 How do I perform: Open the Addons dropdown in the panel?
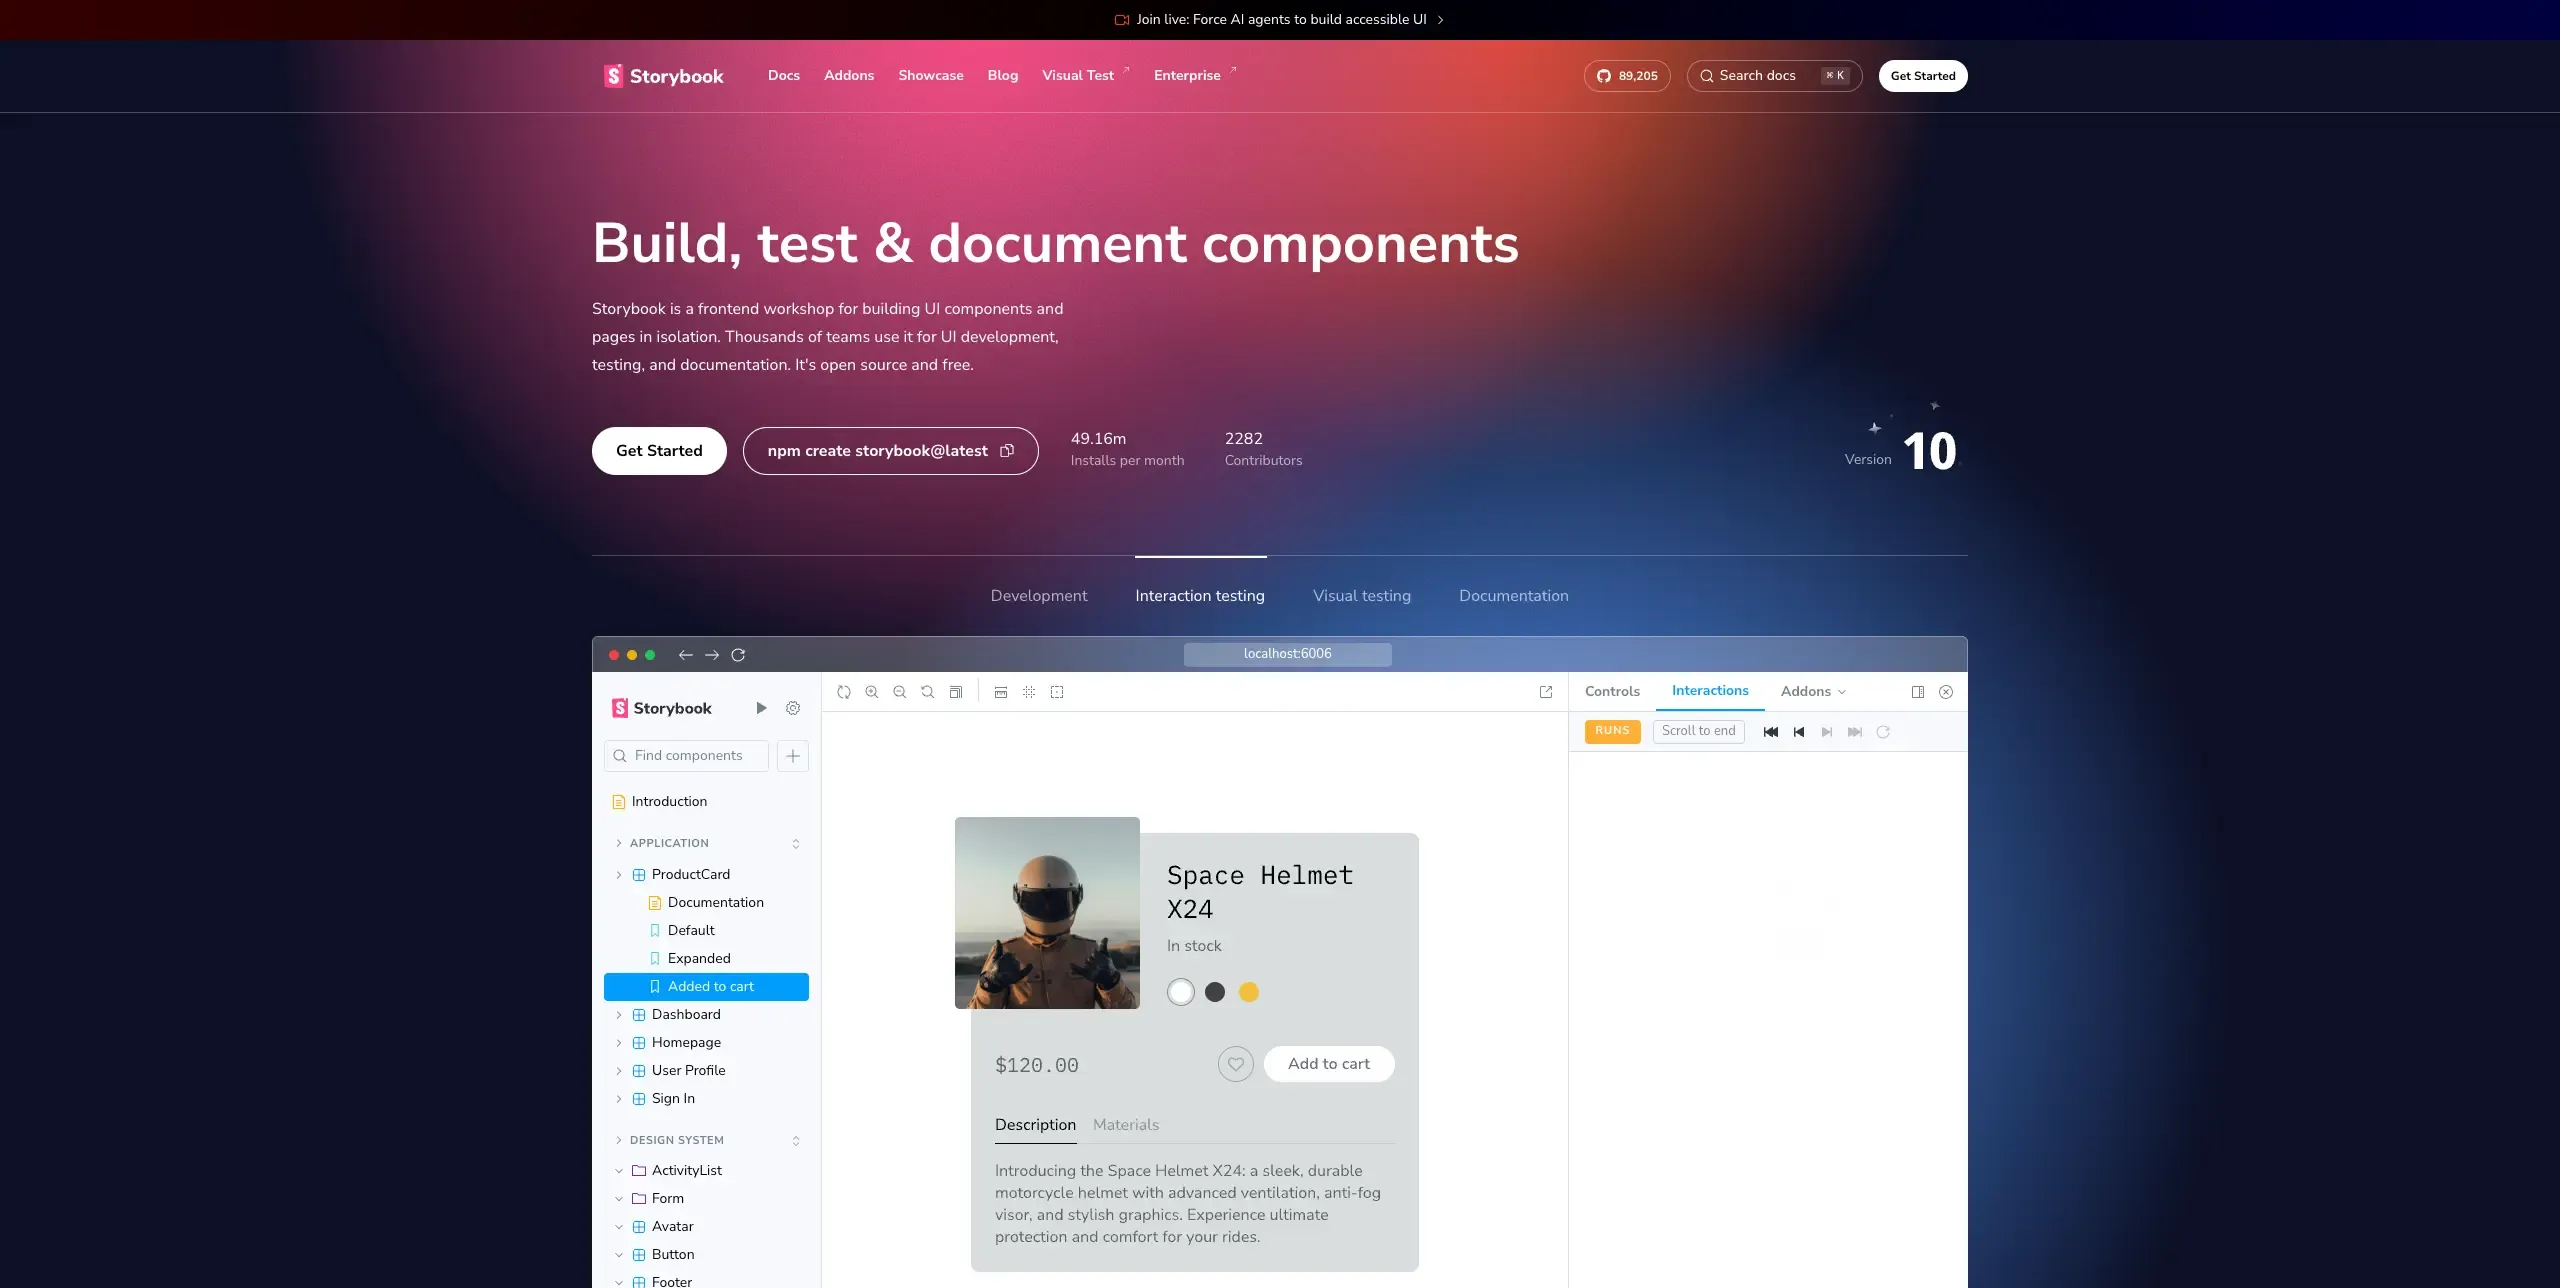point(1812,691)
